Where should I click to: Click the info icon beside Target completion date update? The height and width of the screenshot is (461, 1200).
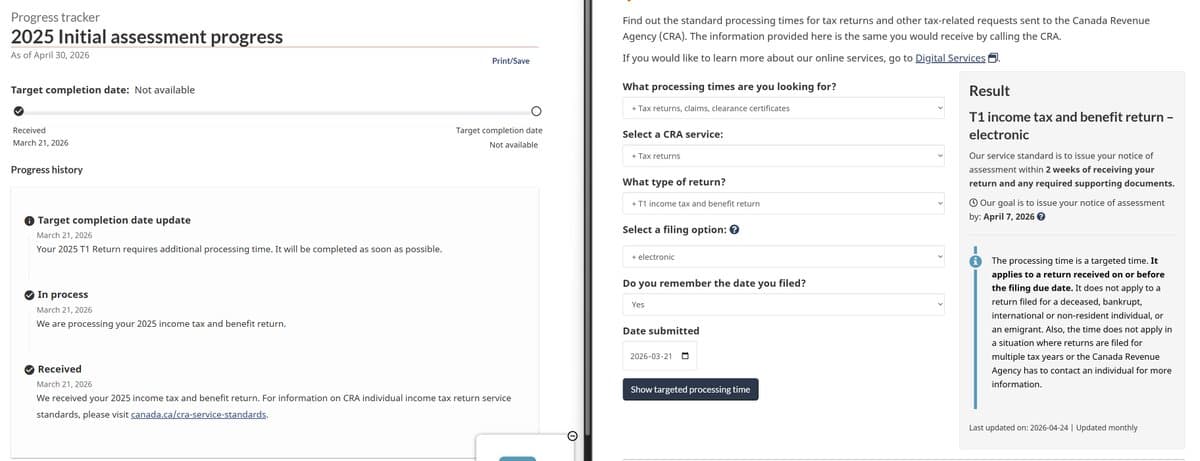(x=29, y=220)
